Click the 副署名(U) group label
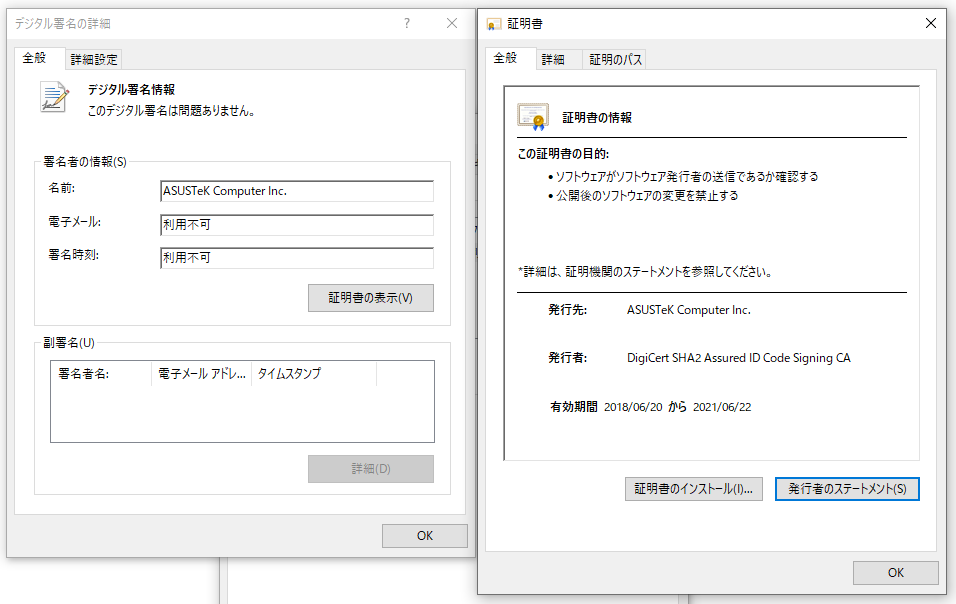Viewport: 956px width, 604px height. pos(69,343)
